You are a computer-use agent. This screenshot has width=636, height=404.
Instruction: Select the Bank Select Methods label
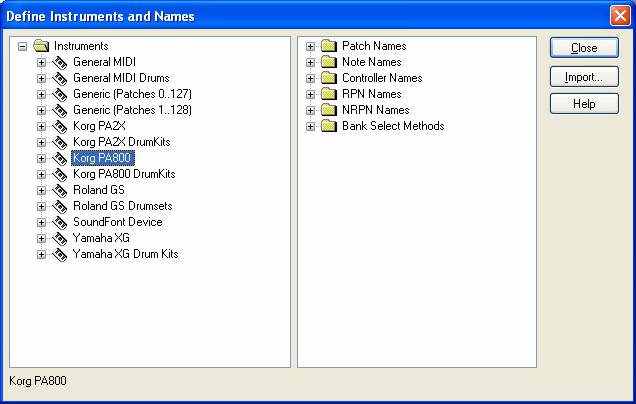(393, 126)
